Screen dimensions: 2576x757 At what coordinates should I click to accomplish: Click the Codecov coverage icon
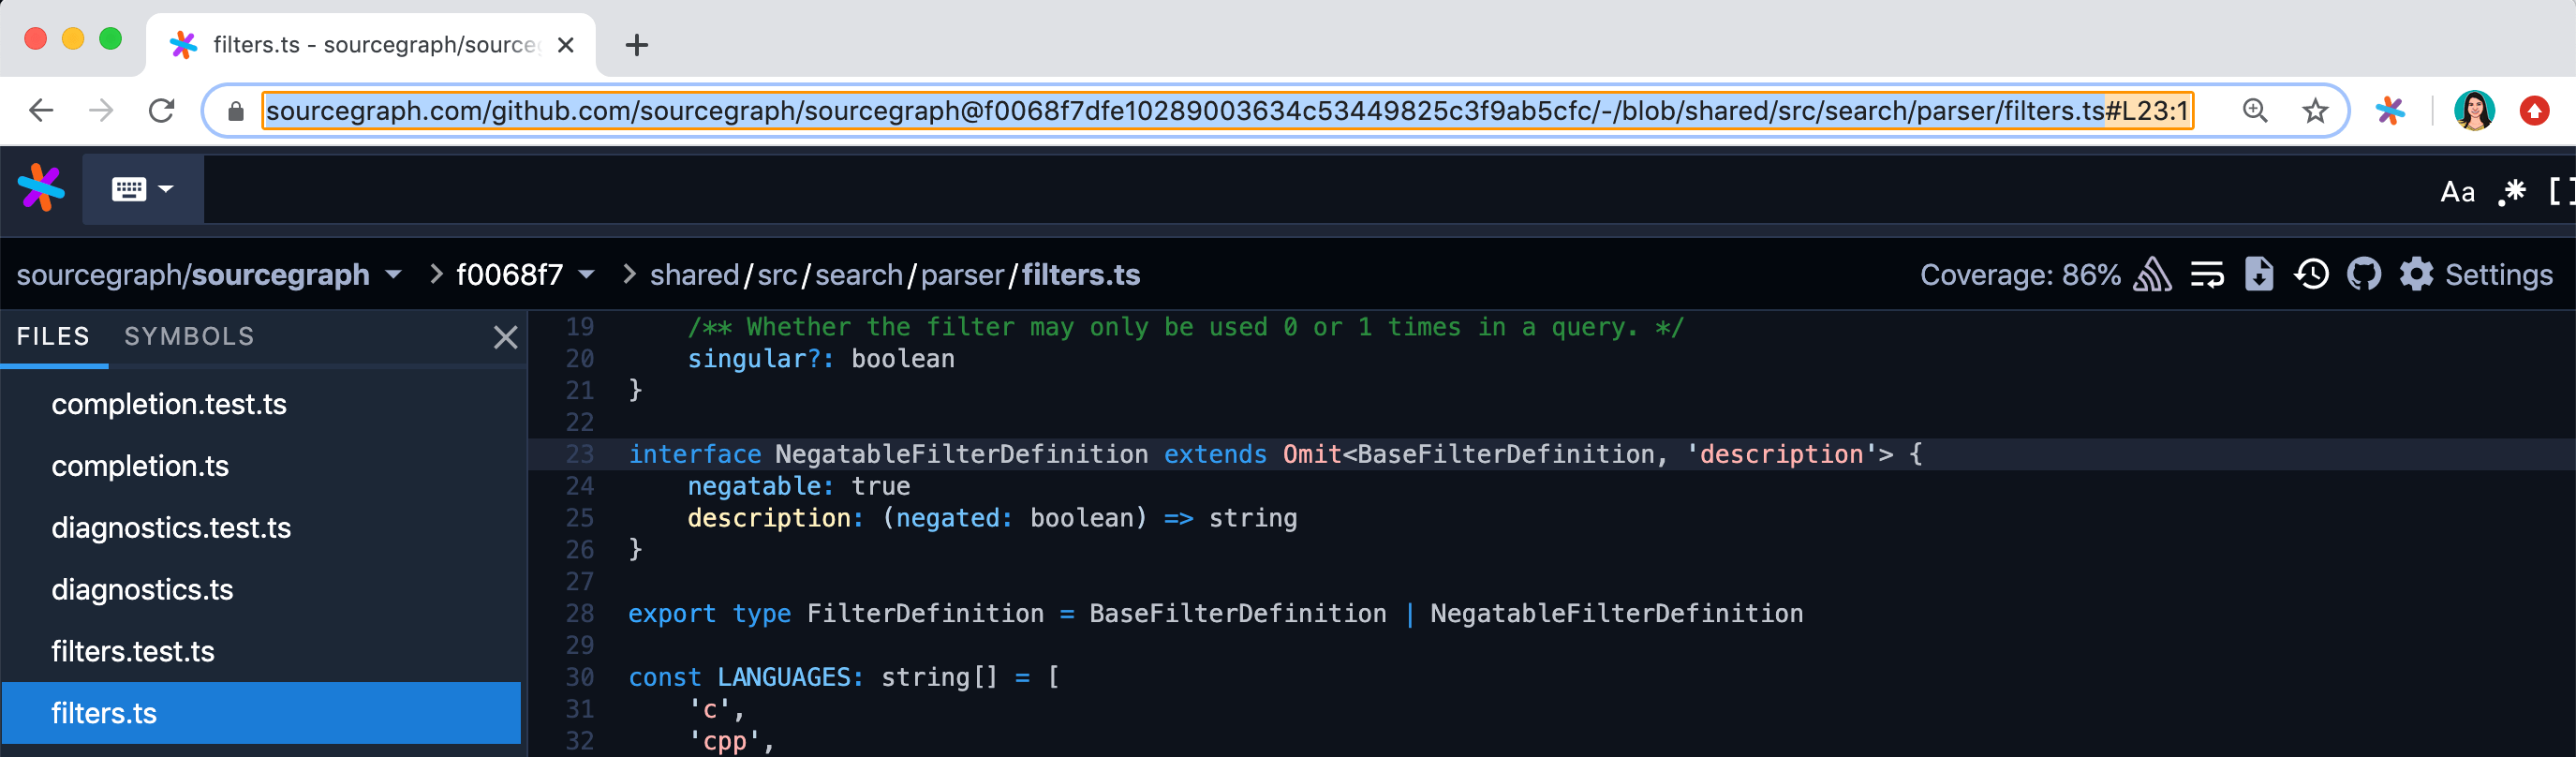[2152, 274]
